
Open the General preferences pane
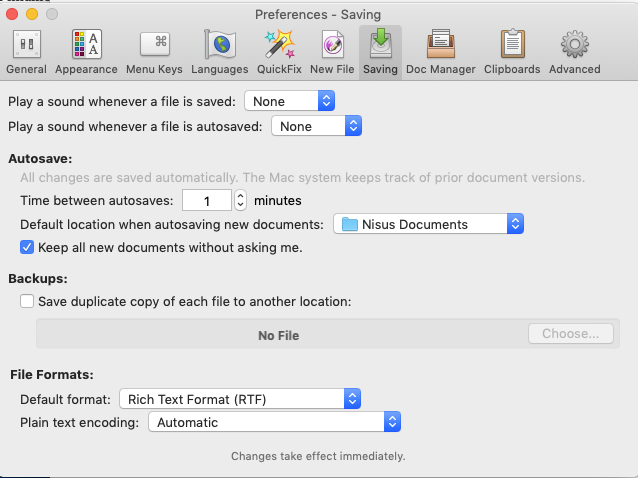[x=26, y=52]
